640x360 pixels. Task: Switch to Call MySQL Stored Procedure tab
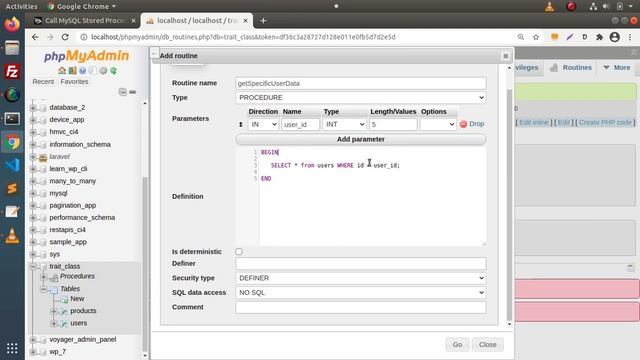click(84, 20)
